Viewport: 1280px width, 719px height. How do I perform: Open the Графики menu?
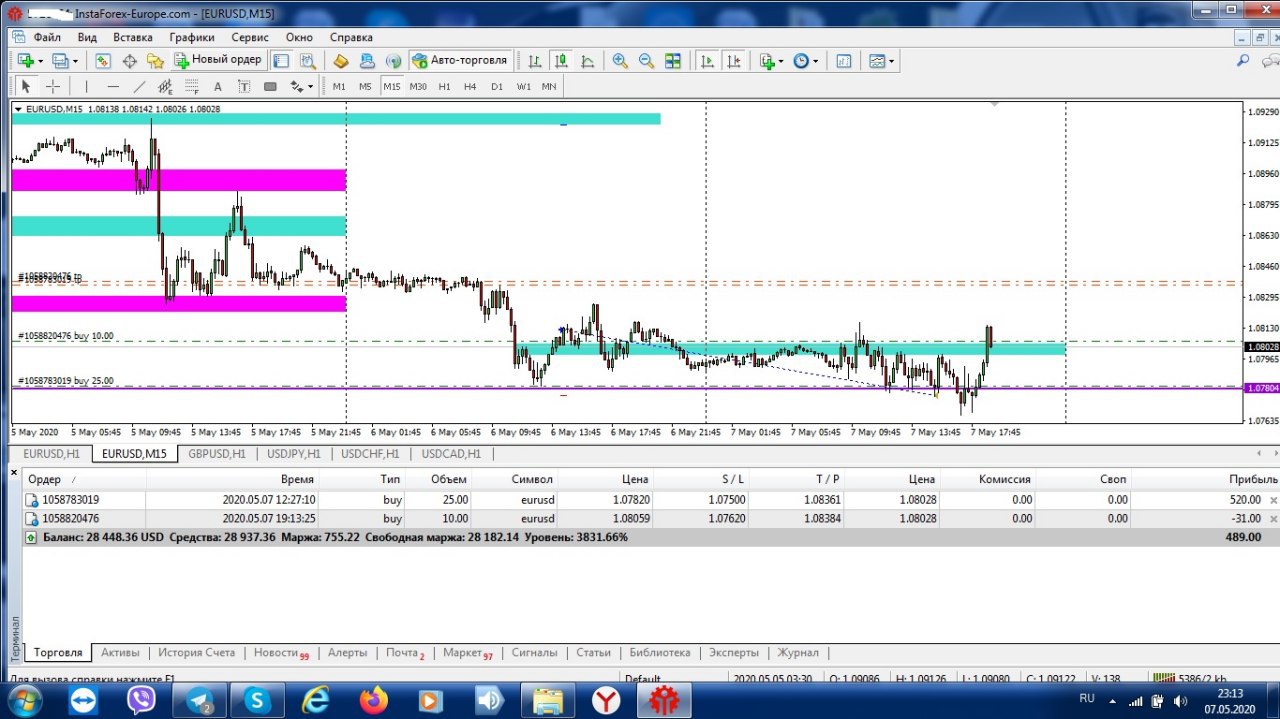pyautogui.click(x=192, y=37)
